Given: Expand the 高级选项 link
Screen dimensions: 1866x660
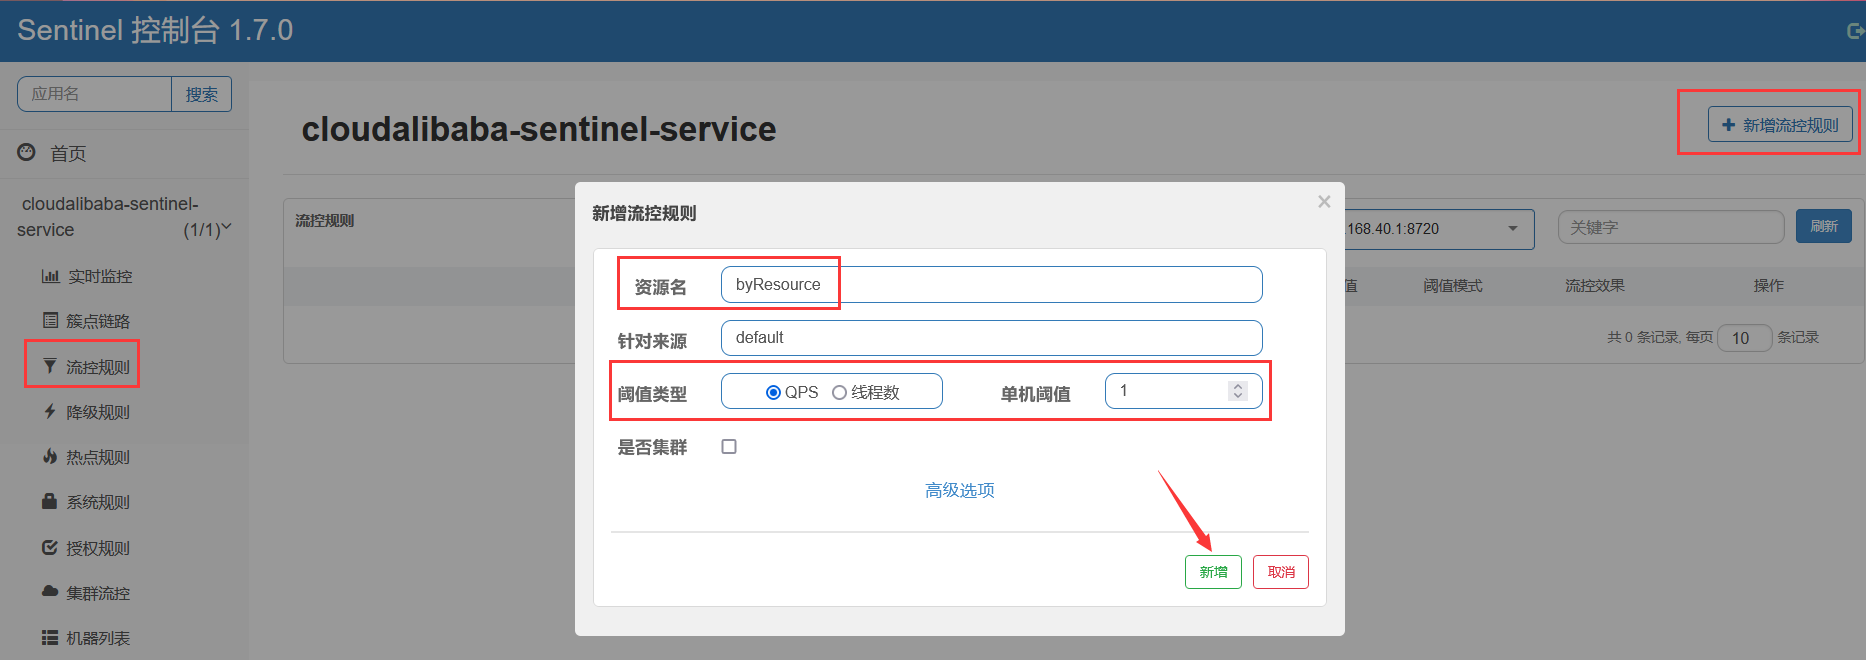Looking at the screenshot, I should [960, 490].
